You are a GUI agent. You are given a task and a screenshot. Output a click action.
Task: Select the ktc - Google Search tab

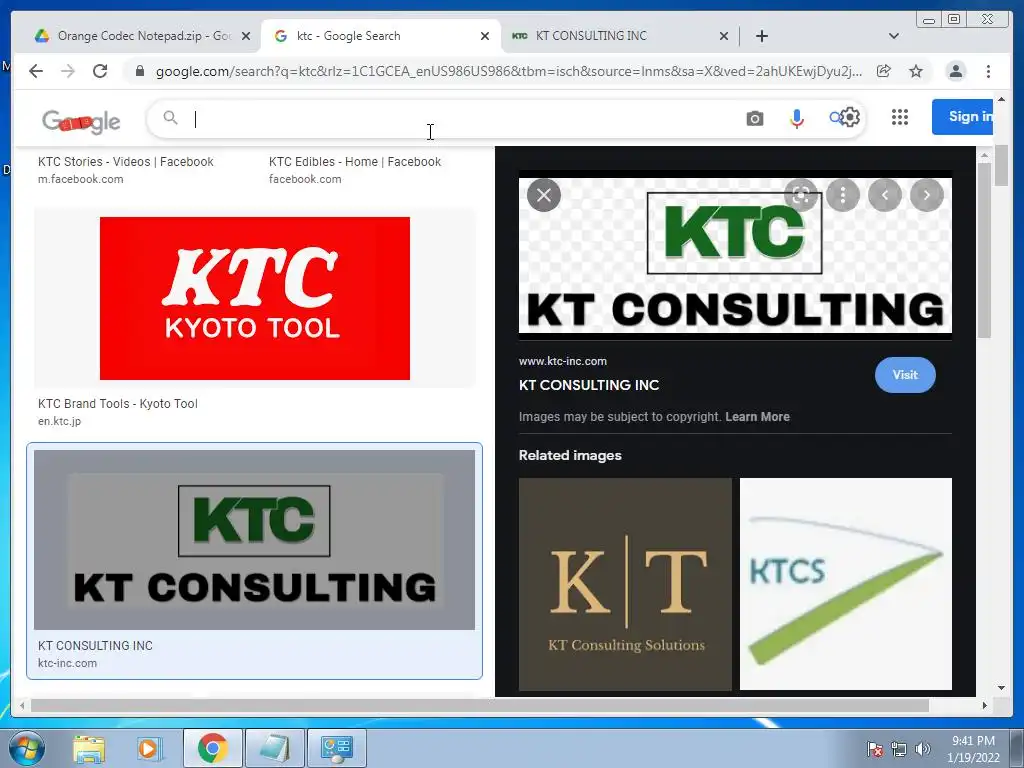click(x=381, y=36)
